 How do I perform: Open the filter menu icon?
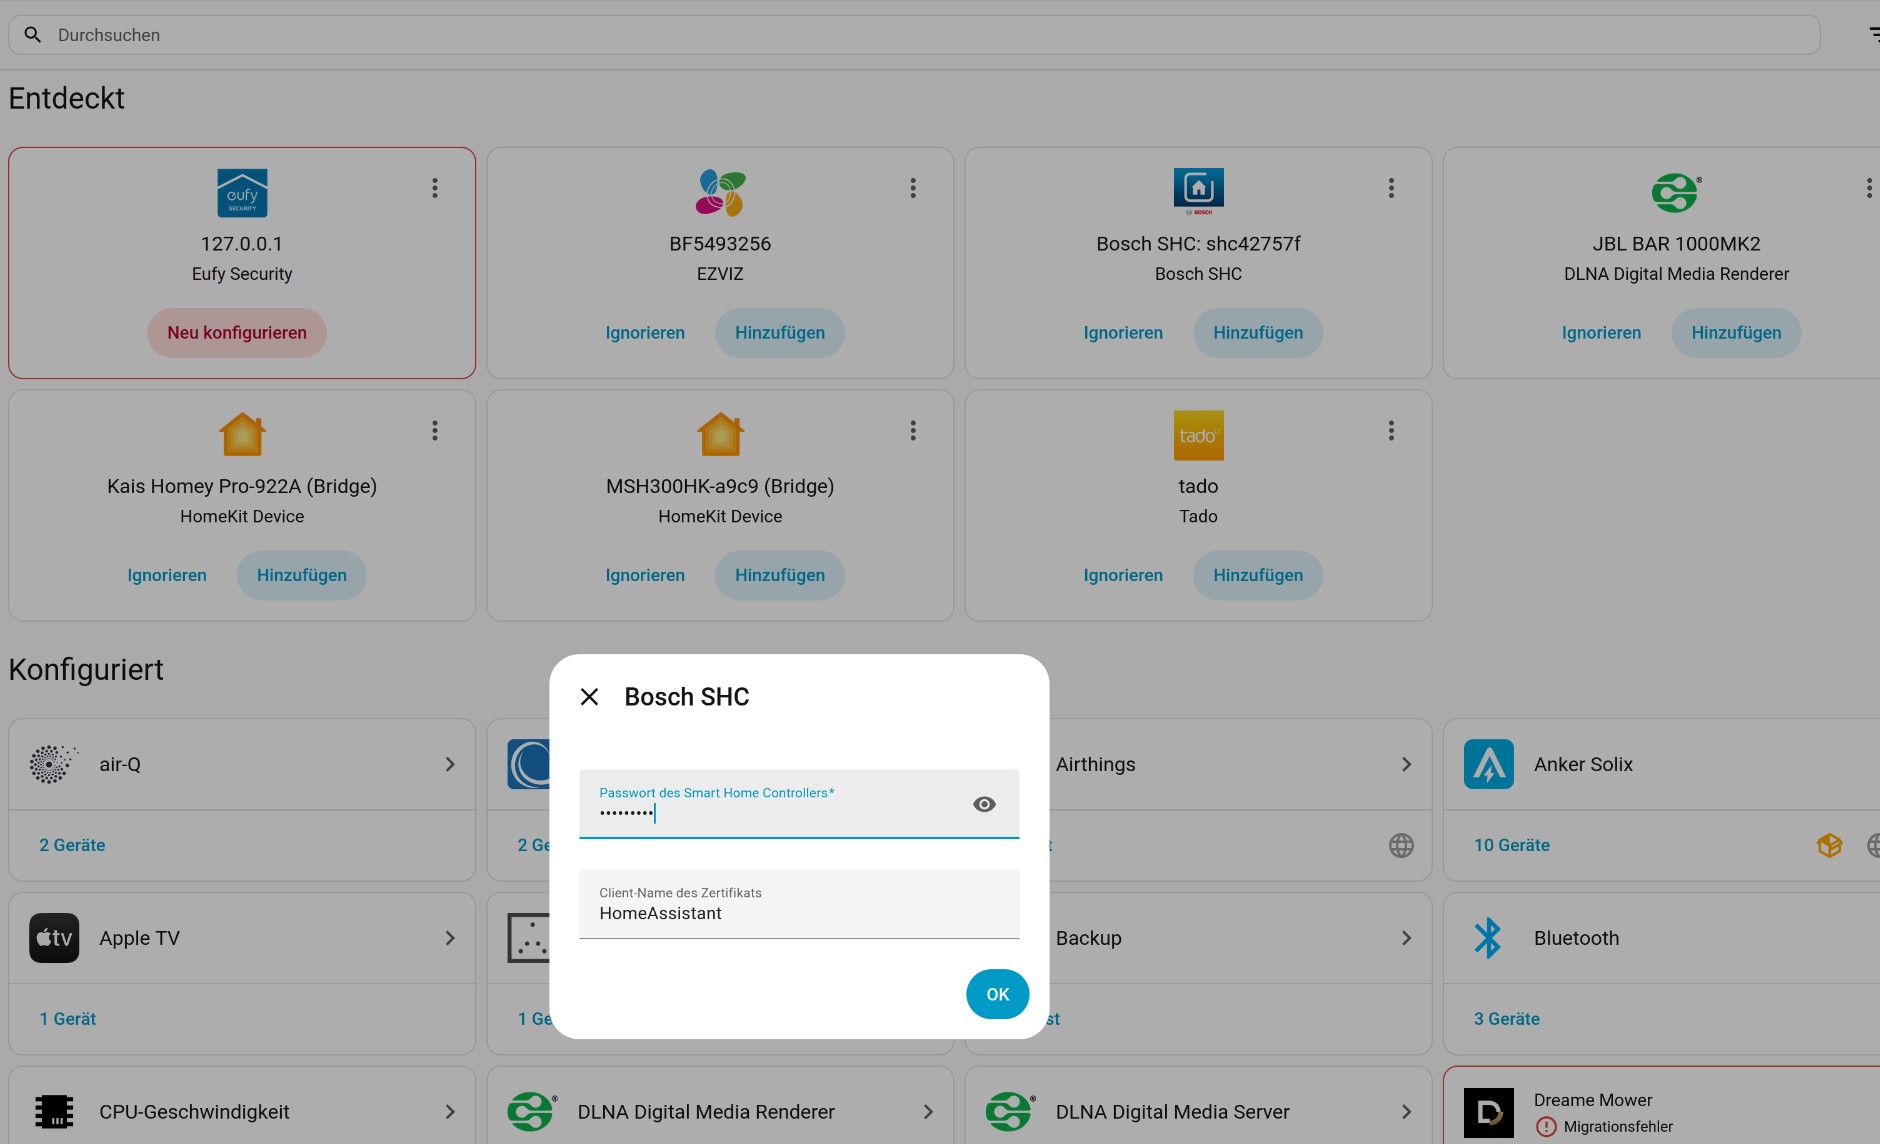click(x=1874, y=35)
